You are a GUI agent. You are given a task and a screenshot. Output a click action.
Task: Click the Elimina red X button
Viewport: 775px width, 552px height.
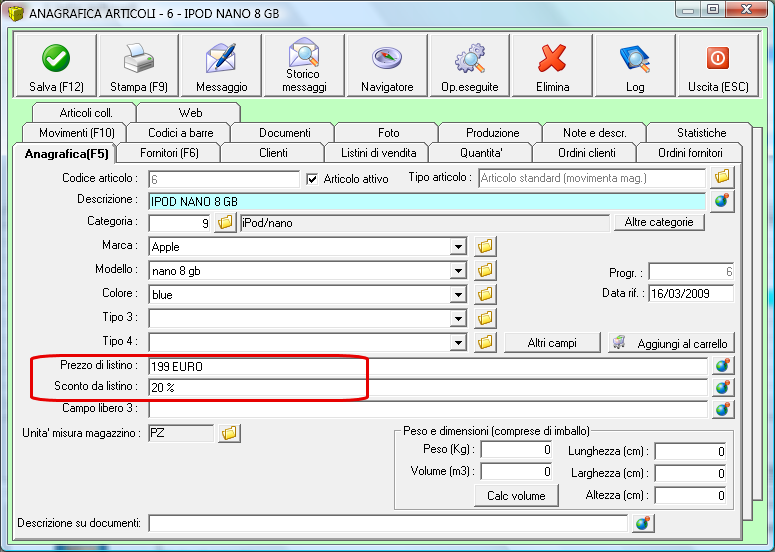pyautogui.click(x=553, y=65)
